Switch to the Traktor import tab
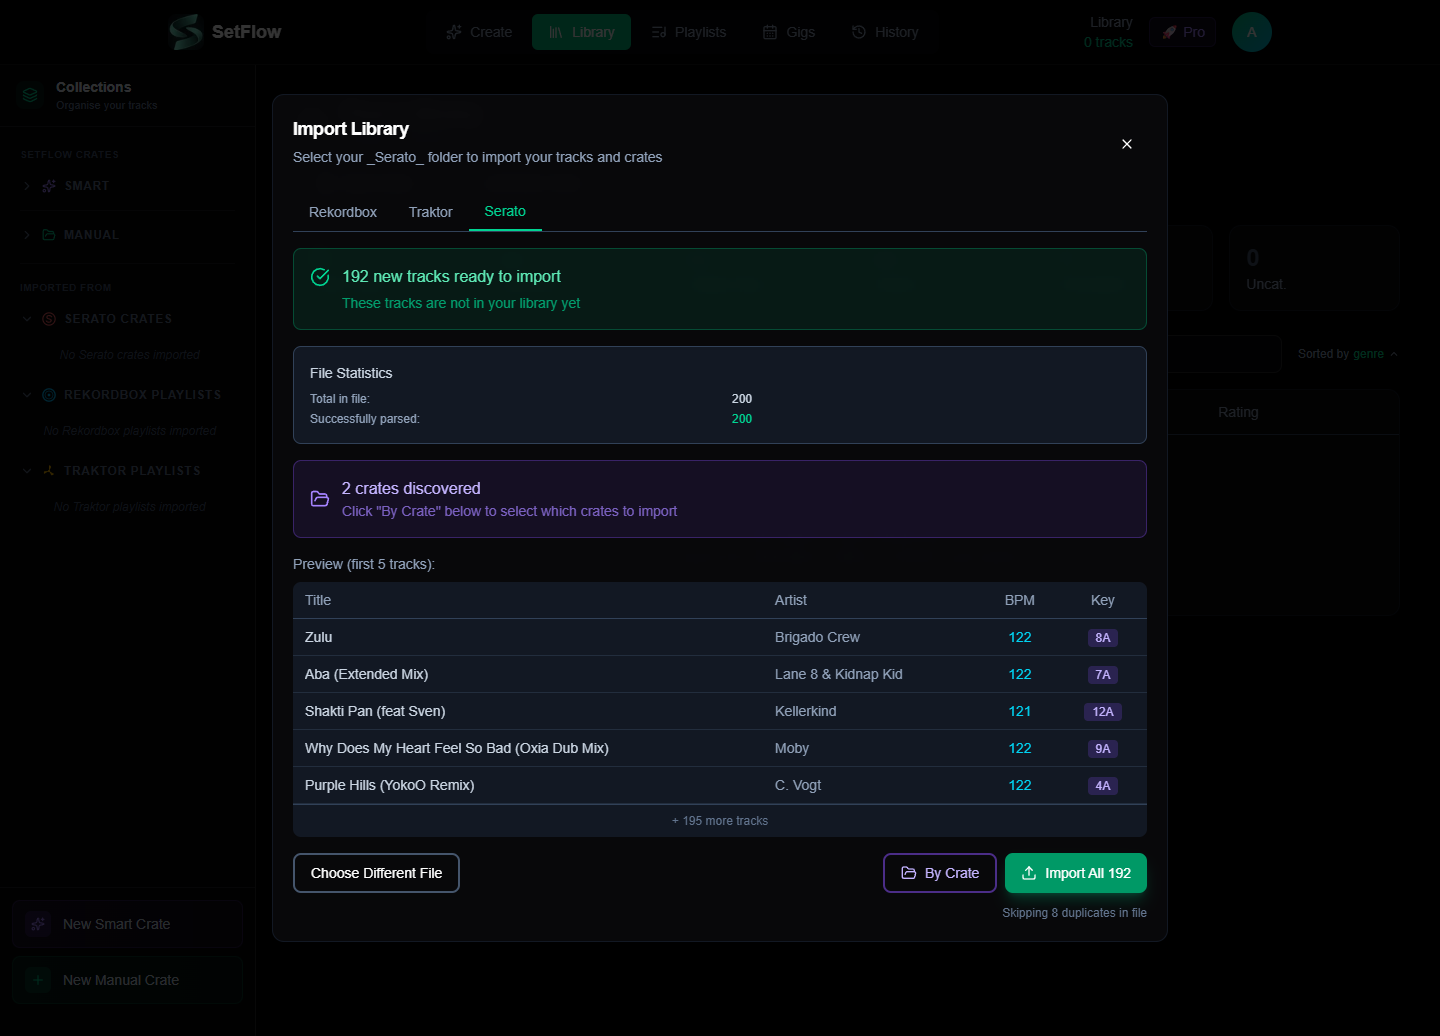 pyautogui.click(x=430, y=212)
